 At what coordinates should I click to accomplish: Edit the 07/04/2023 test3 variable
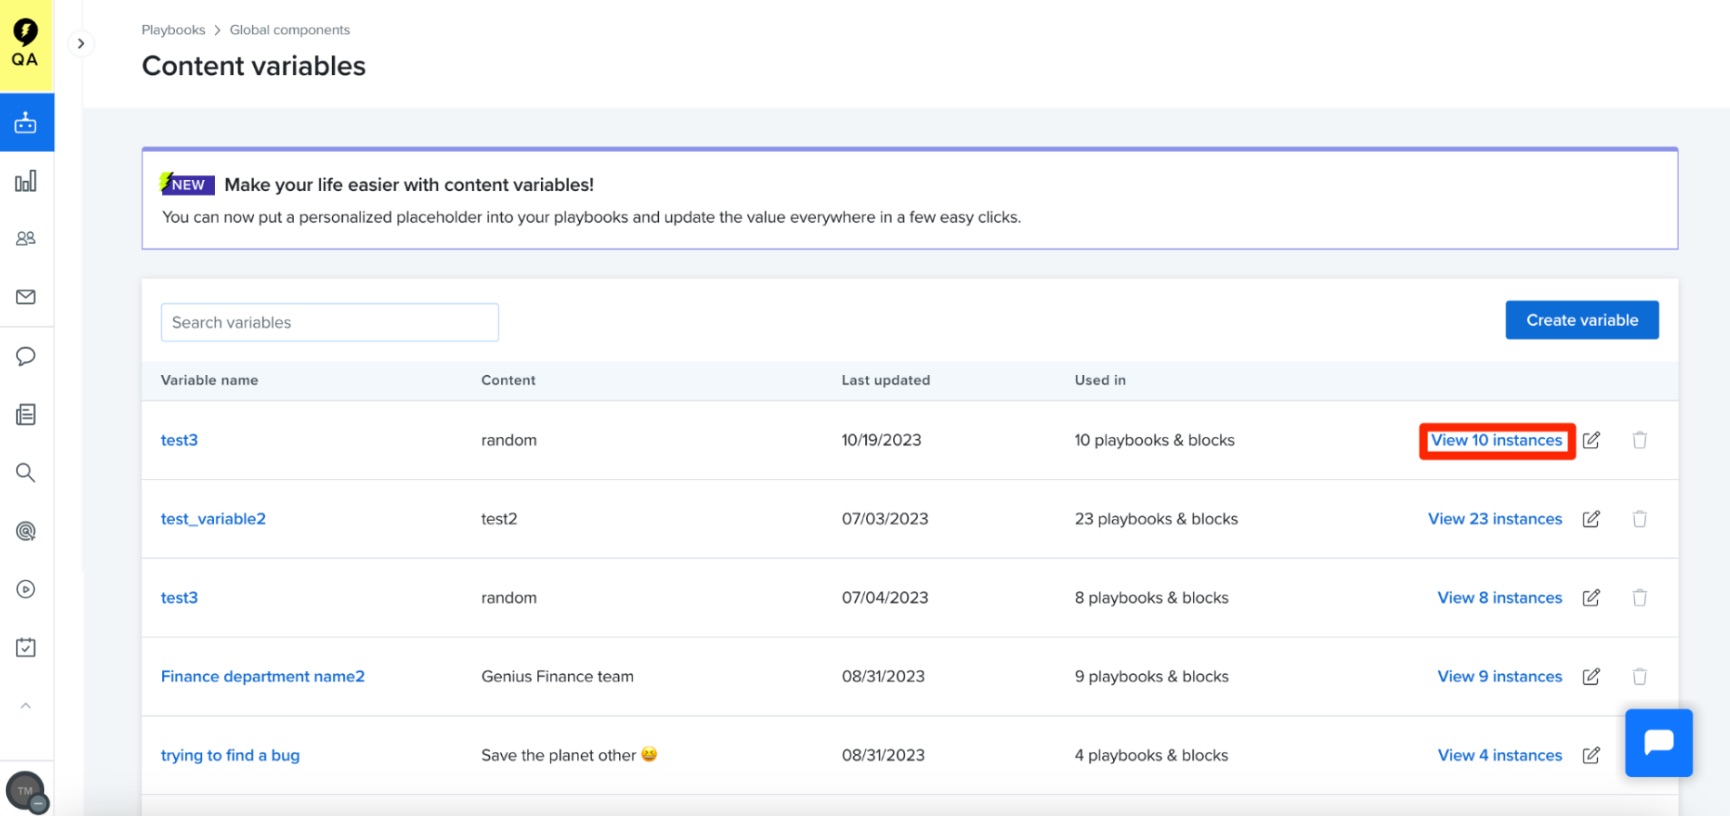(1591, 598)
